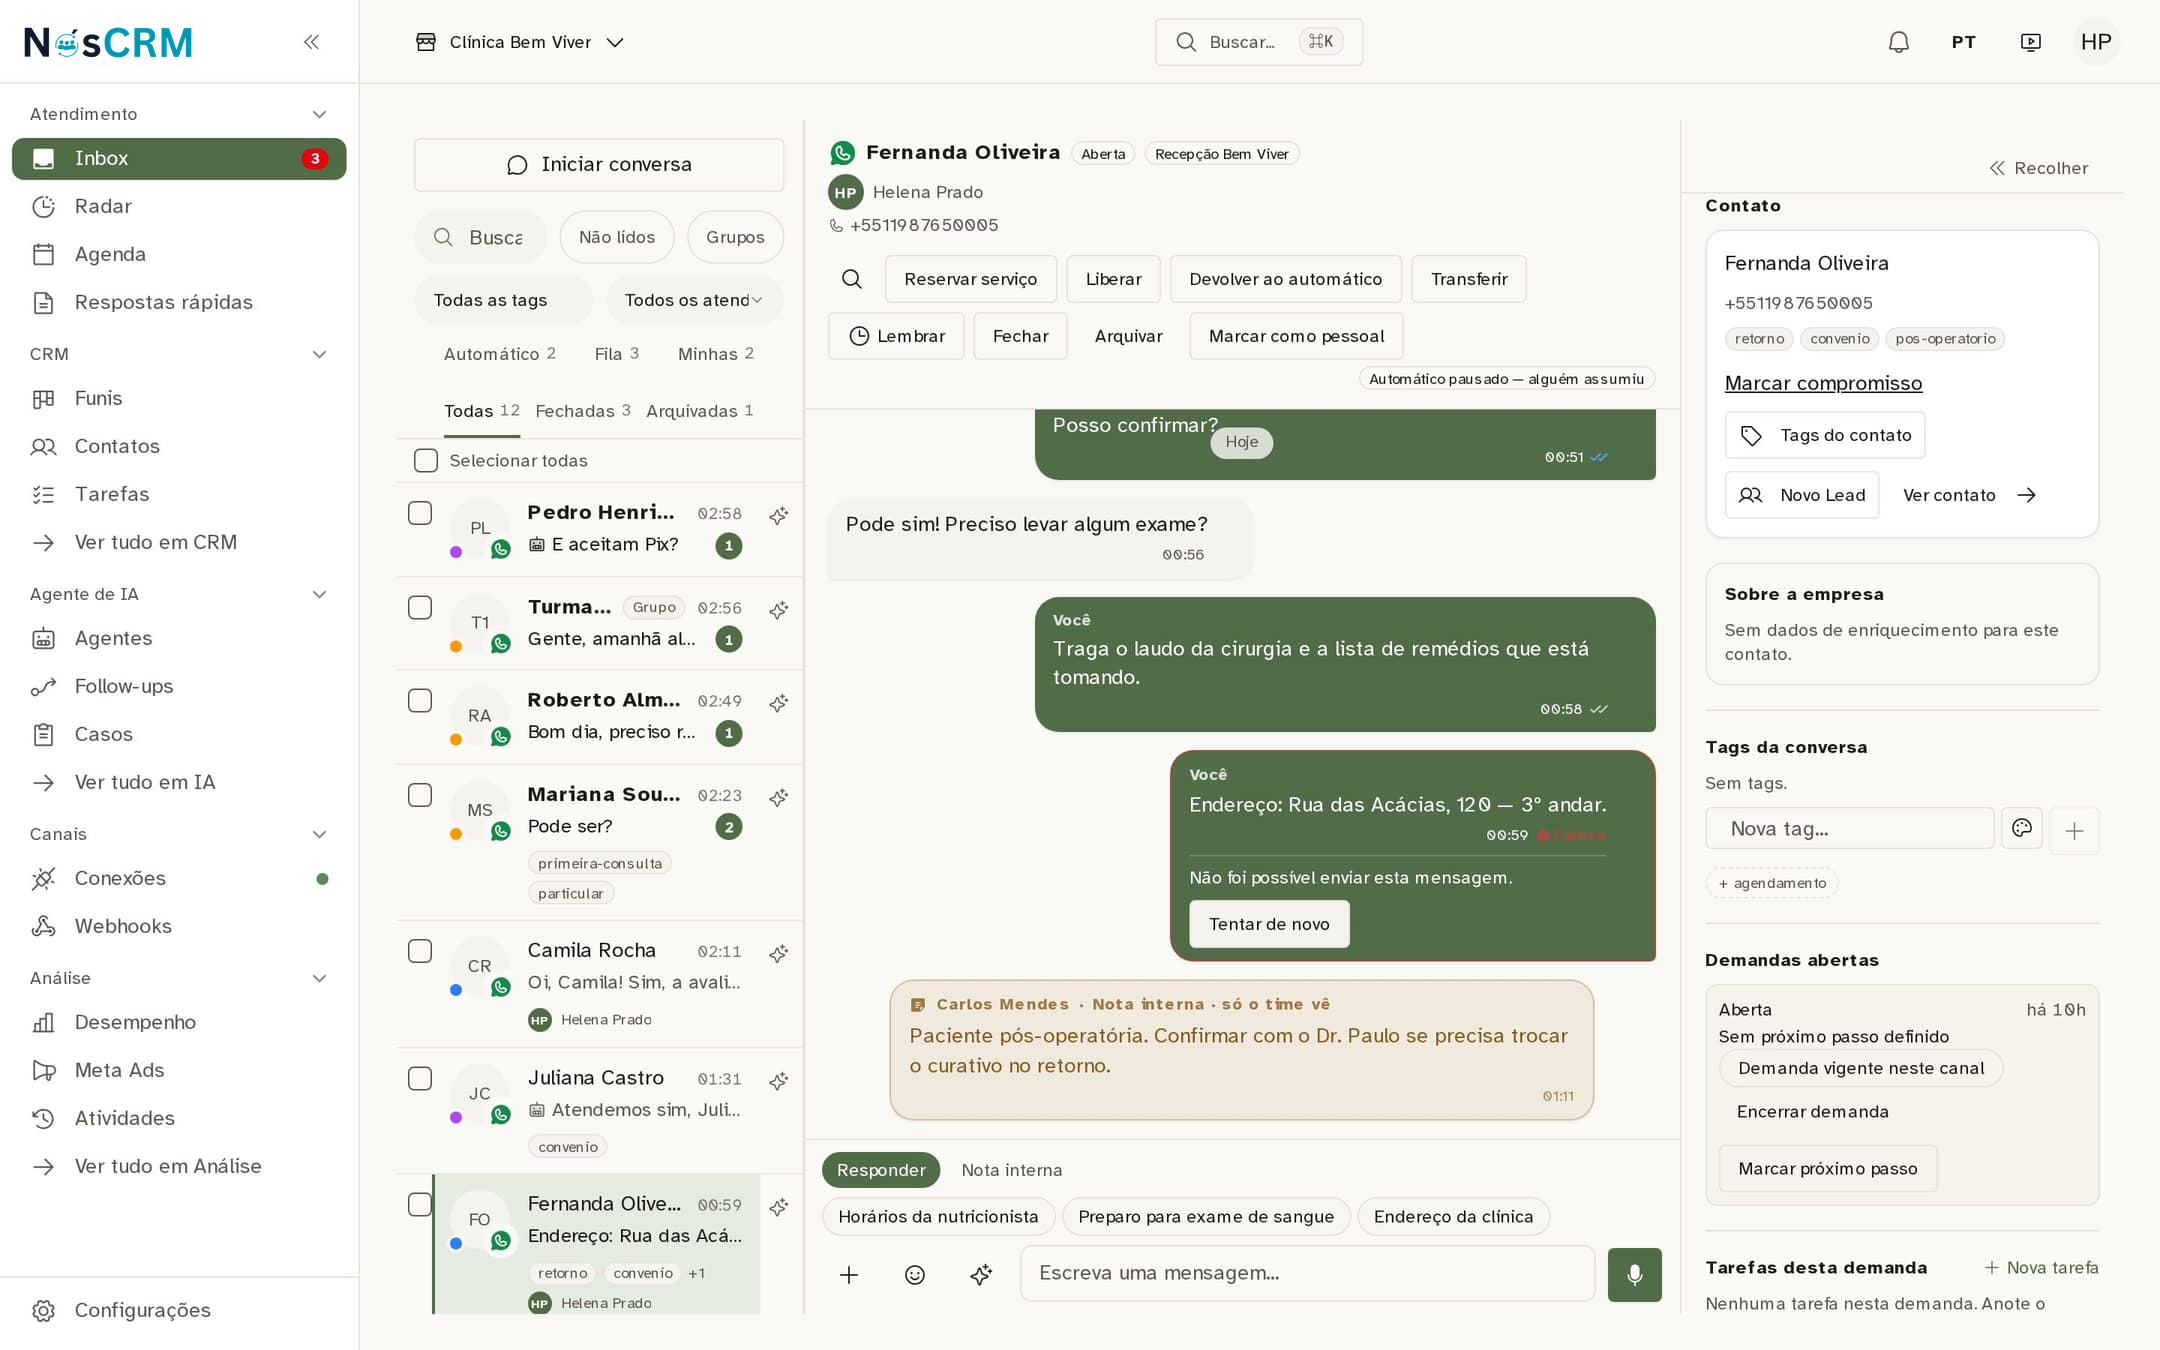This screenshot has height=1350, width=2160.
Task: Open Todas as tags filter dropdown
Action: coord(503,300)
